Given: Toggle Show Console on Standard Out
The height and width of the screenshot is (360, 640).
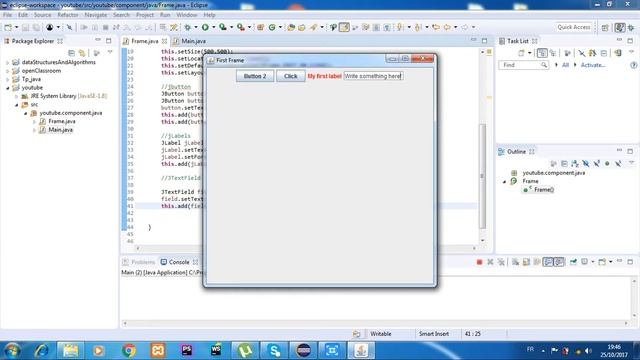Looking at the screenshot, I should point(548,262).
